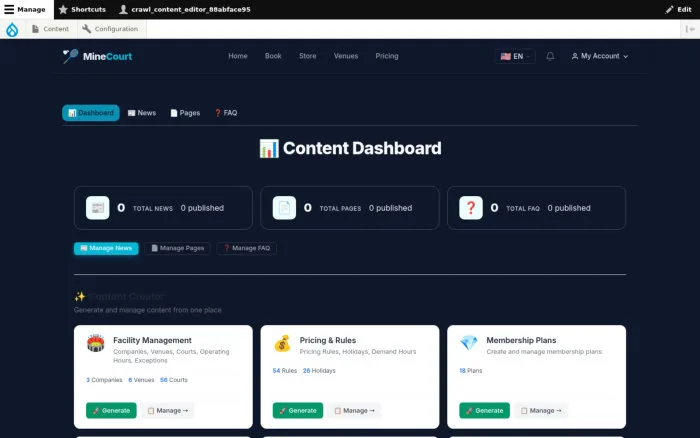This screenshot has height=438, width=700.
Task: Toggle toolbar orientation icon
Action: pyautogui.click(x=690, y=29)
